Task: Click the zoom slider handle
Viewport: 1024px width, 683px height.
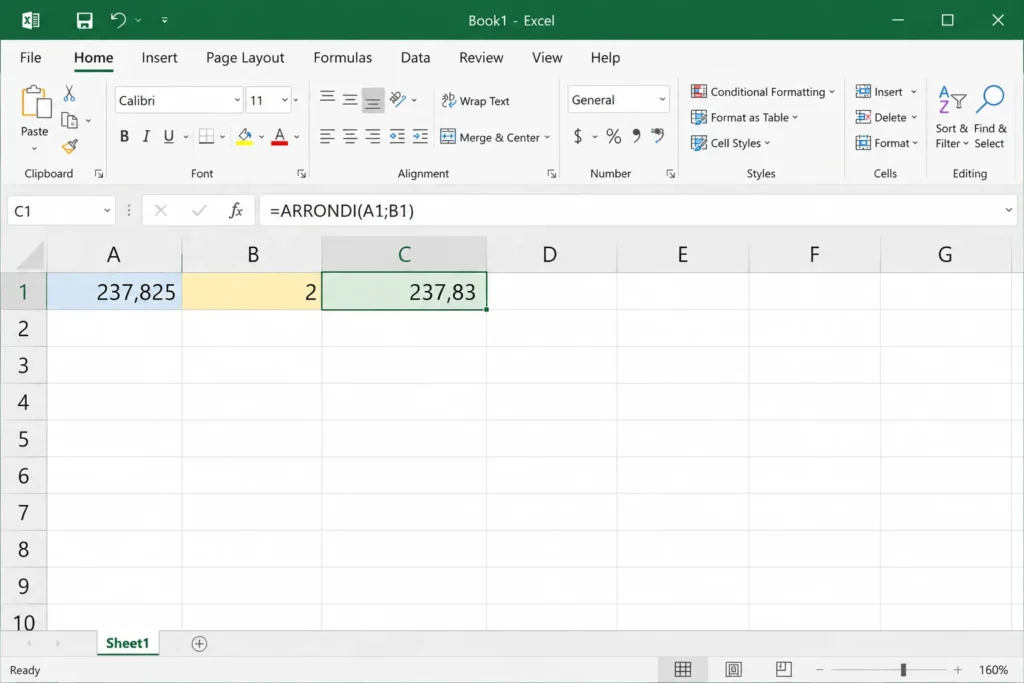Action: (x=903, y=670)
